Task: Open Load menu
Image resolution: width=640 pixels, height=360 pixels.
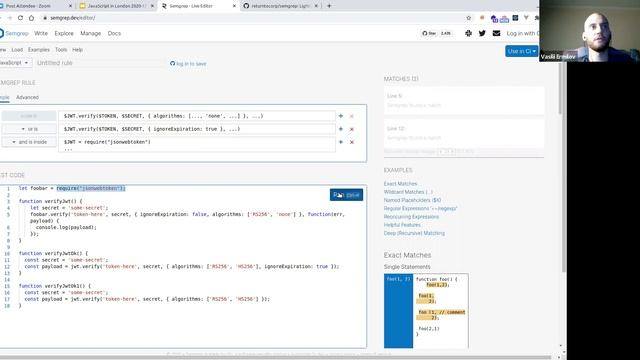Action: 17,50
